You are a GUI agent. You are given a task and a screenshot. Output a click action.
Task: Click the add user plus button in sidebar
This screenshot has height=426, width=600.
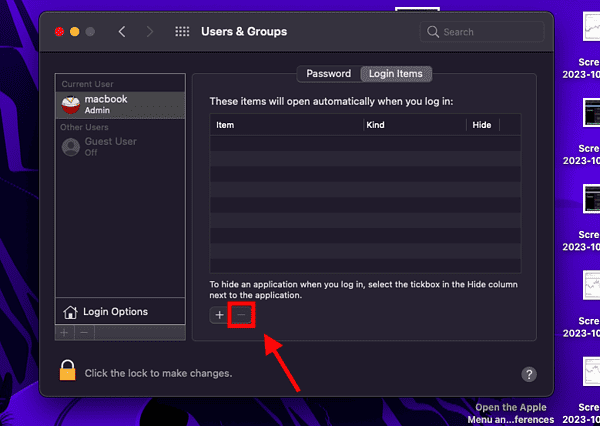[x=65, y=331]
